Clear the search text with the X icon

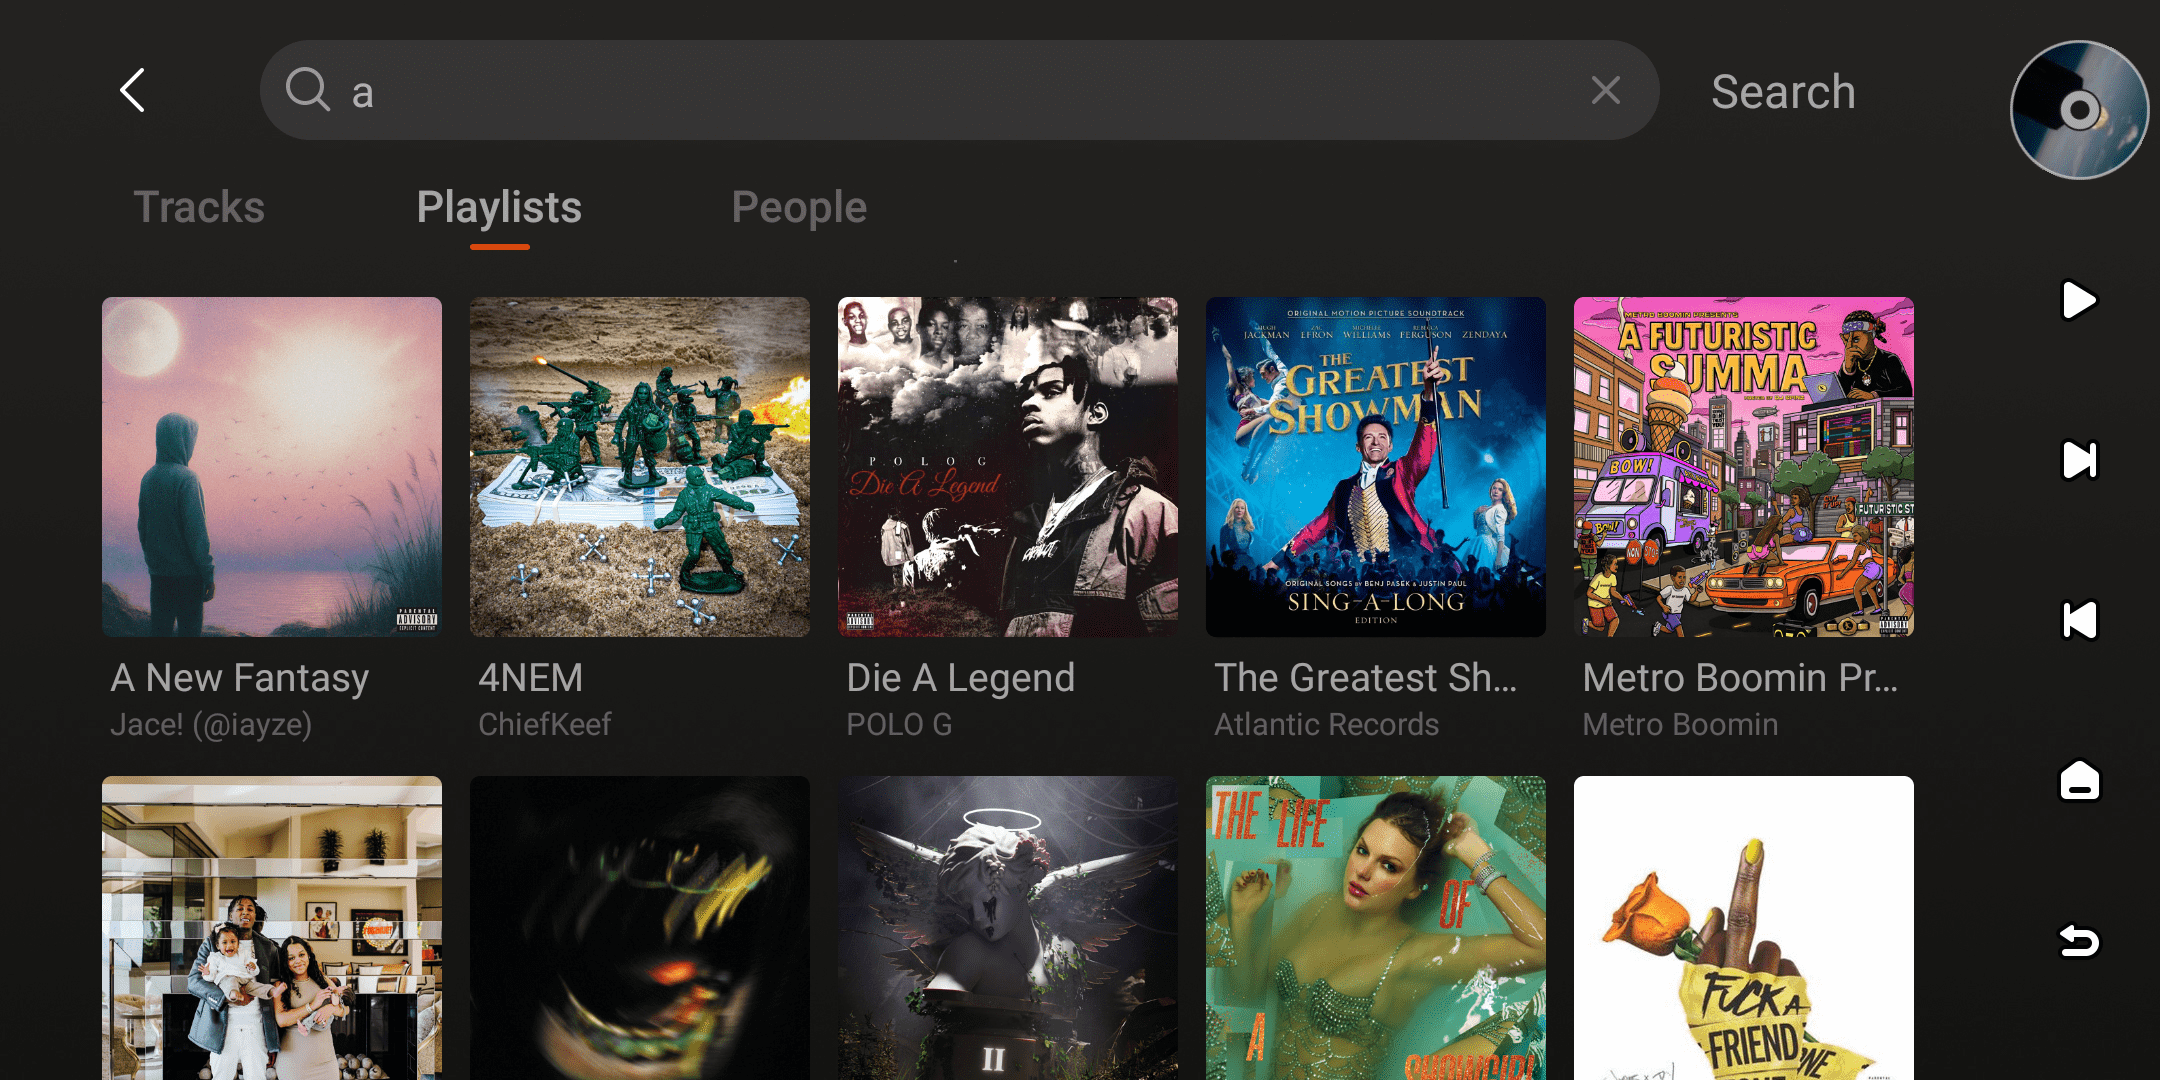[1605, 91]
